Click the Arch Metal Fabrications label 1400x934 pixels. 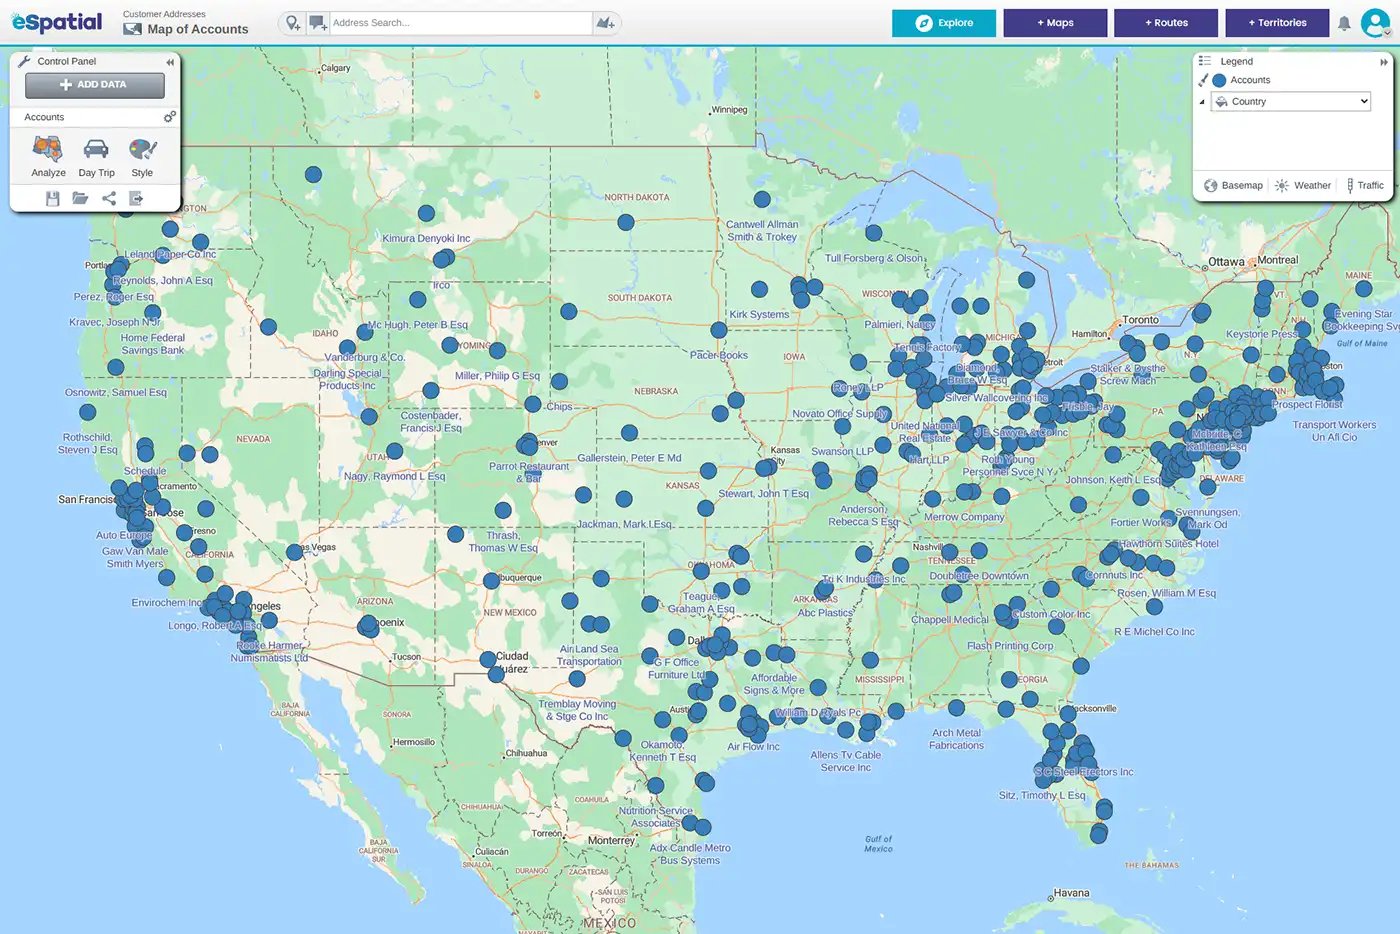coord(956,739)
